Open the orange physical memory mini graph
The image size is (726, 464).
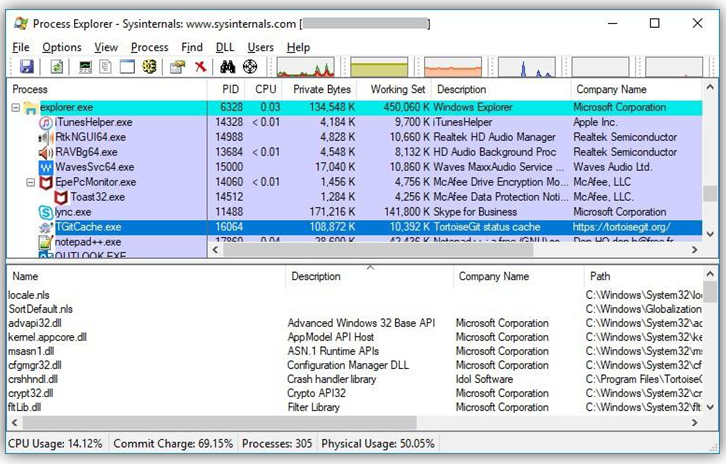[x=453, y=67]
